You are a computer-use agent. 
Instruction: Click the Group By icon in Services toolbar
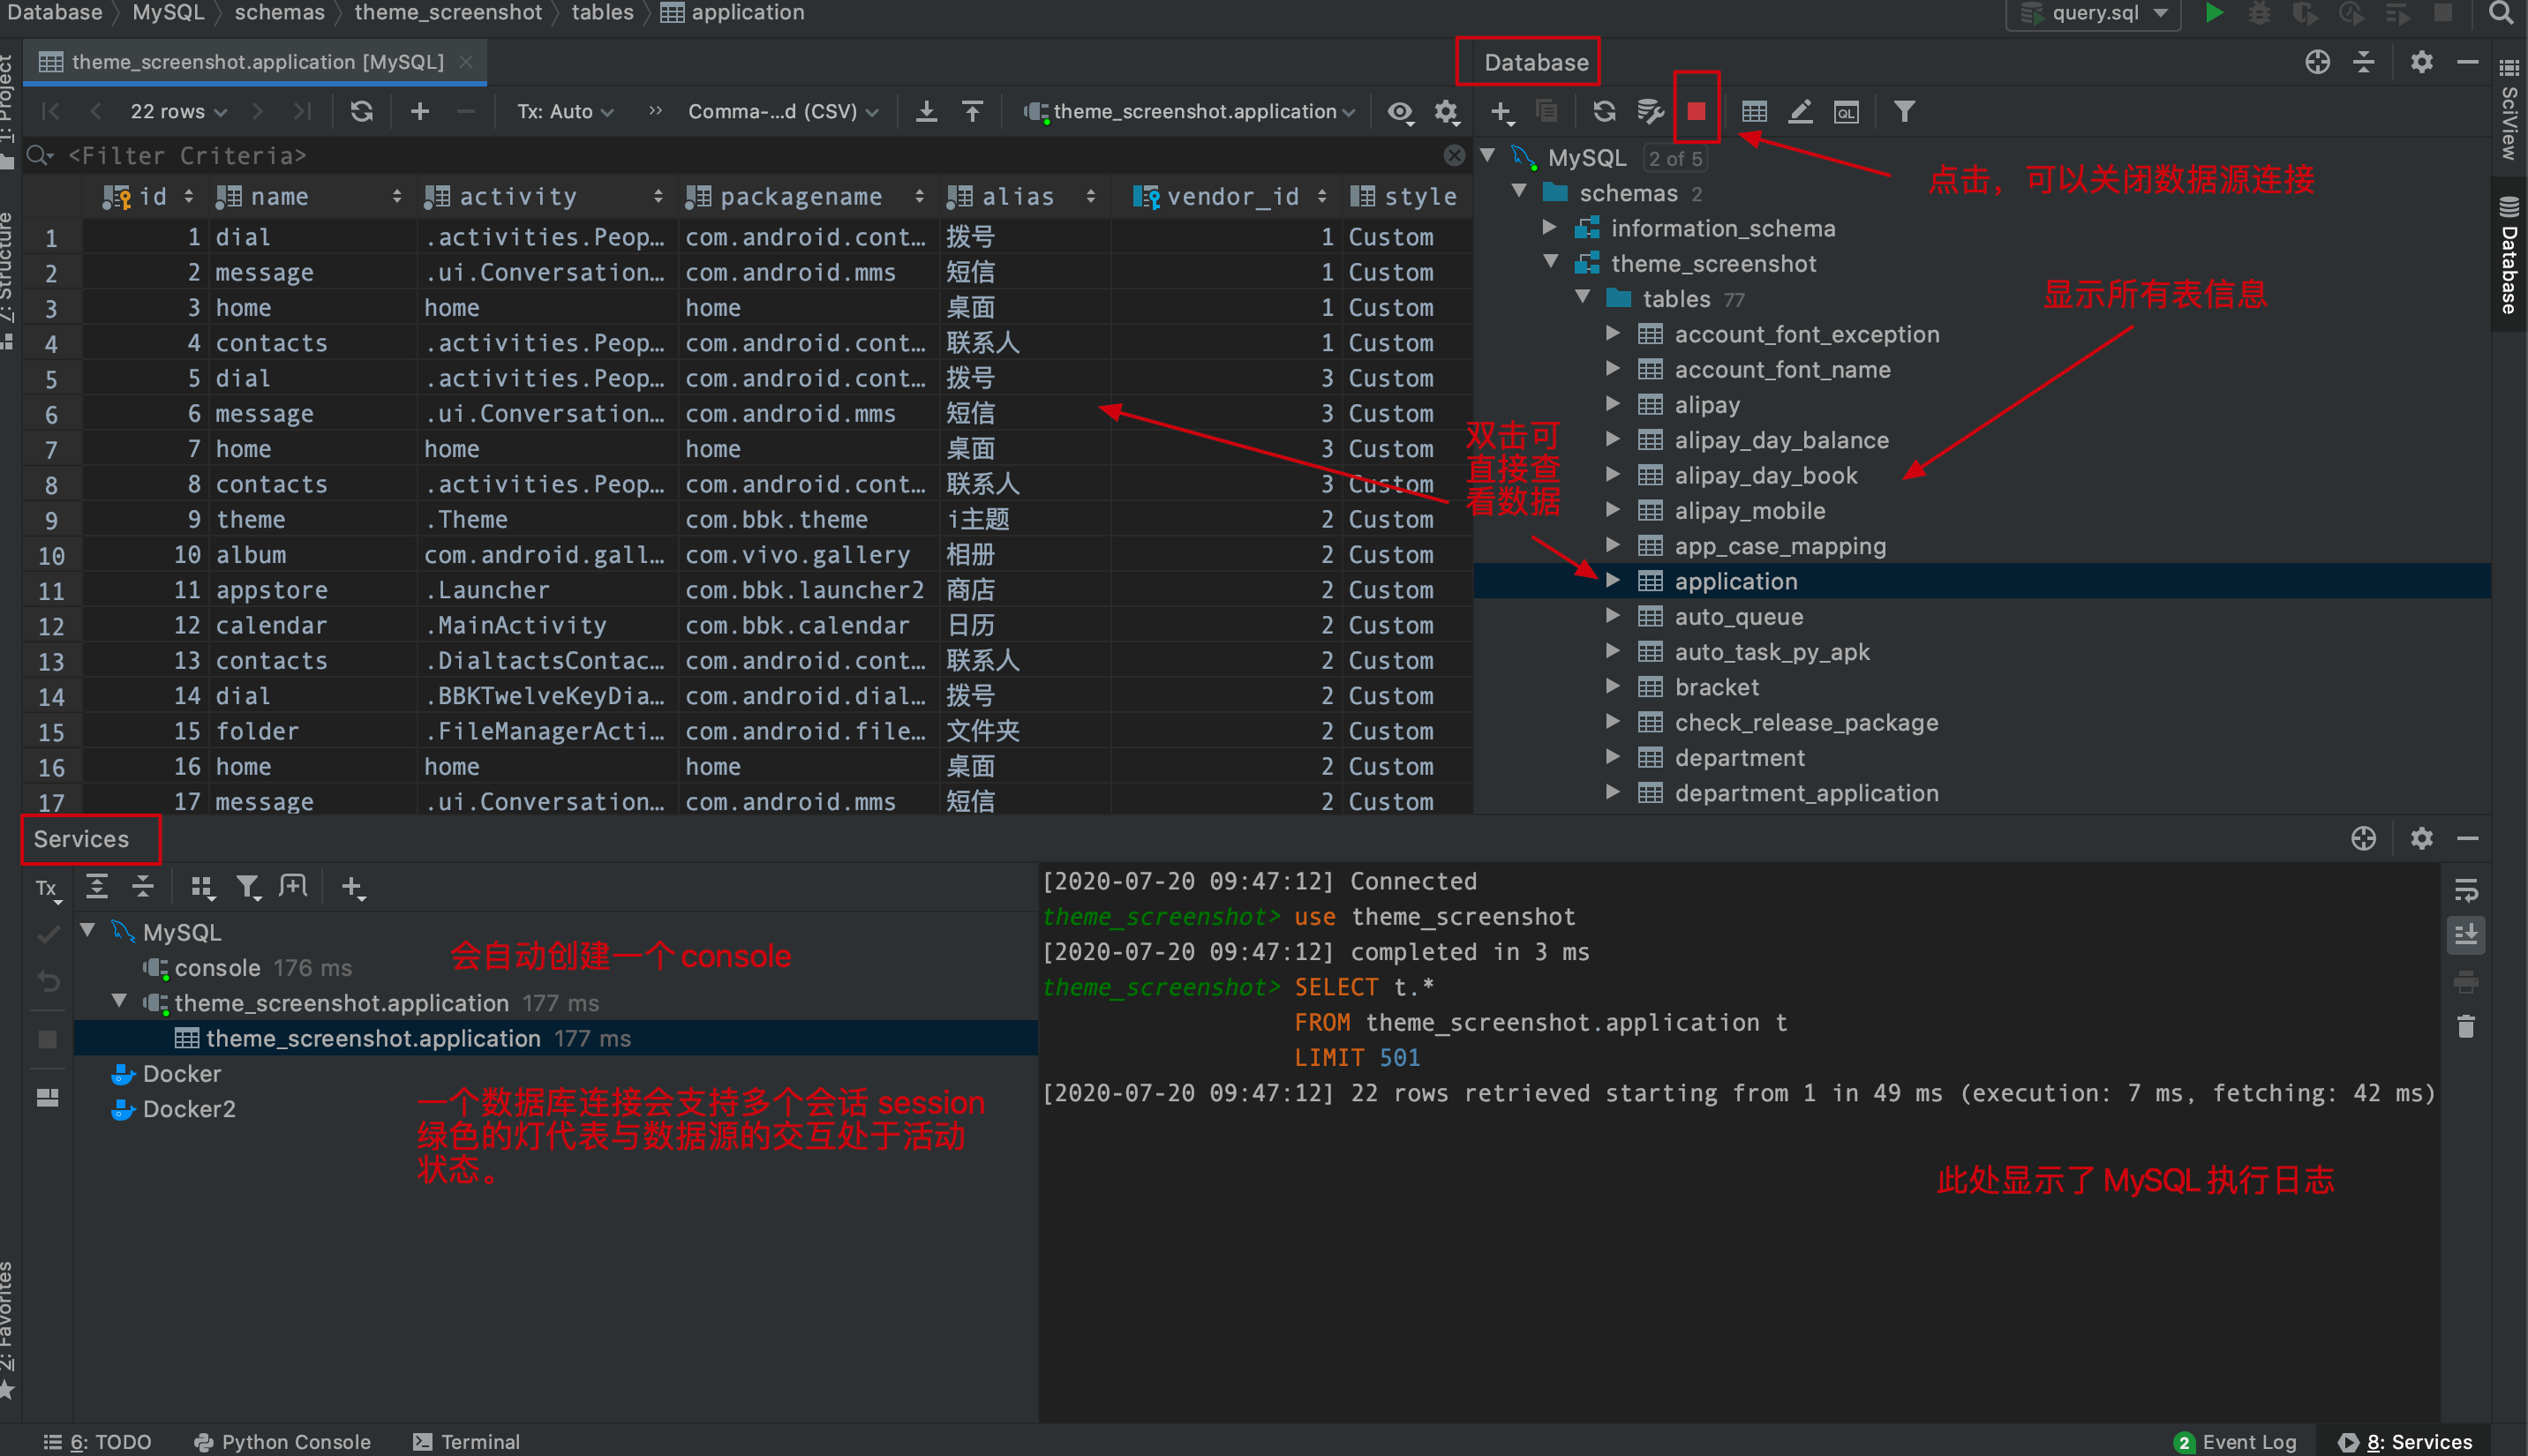pos(202,887)
